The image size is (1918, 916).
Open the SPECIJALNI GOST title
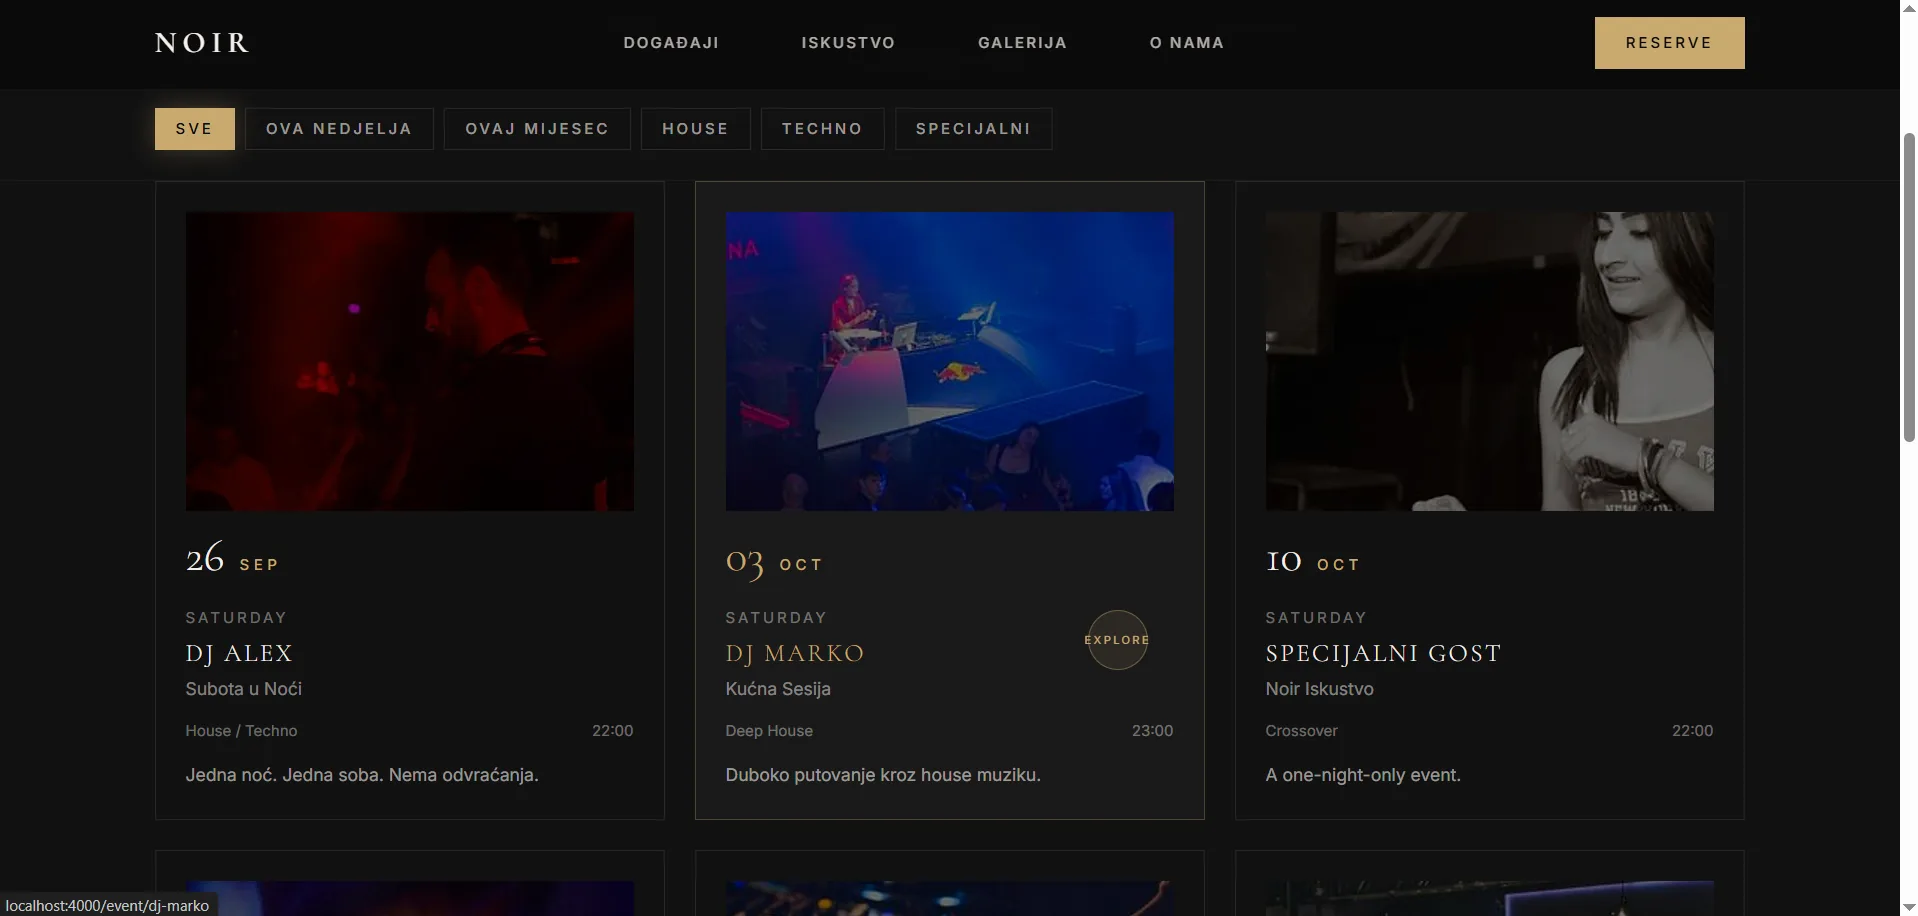[1383, 653]
